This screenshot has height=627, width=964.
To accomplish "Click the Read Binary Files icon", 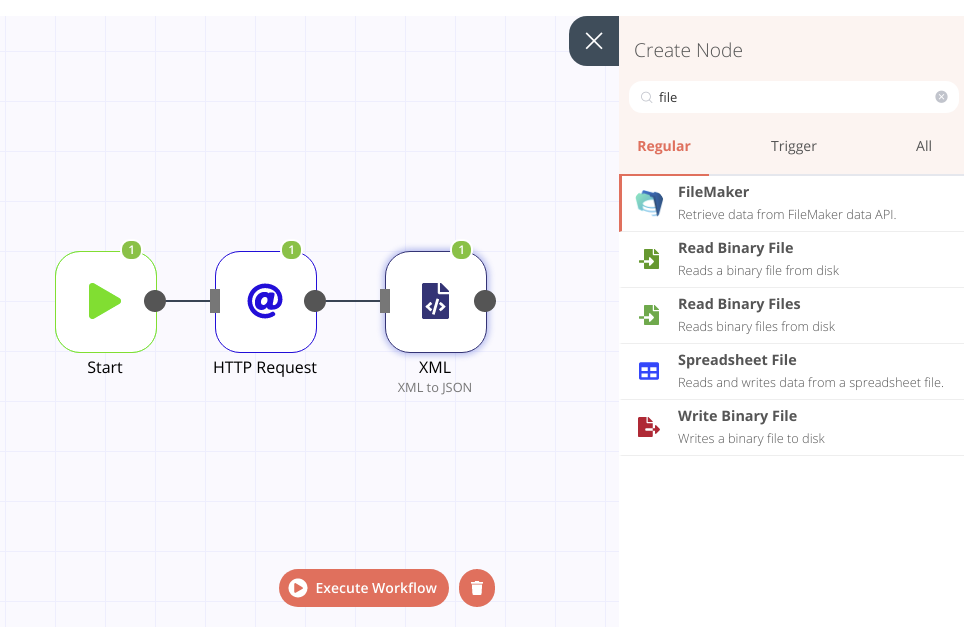I will coord(649,316).
